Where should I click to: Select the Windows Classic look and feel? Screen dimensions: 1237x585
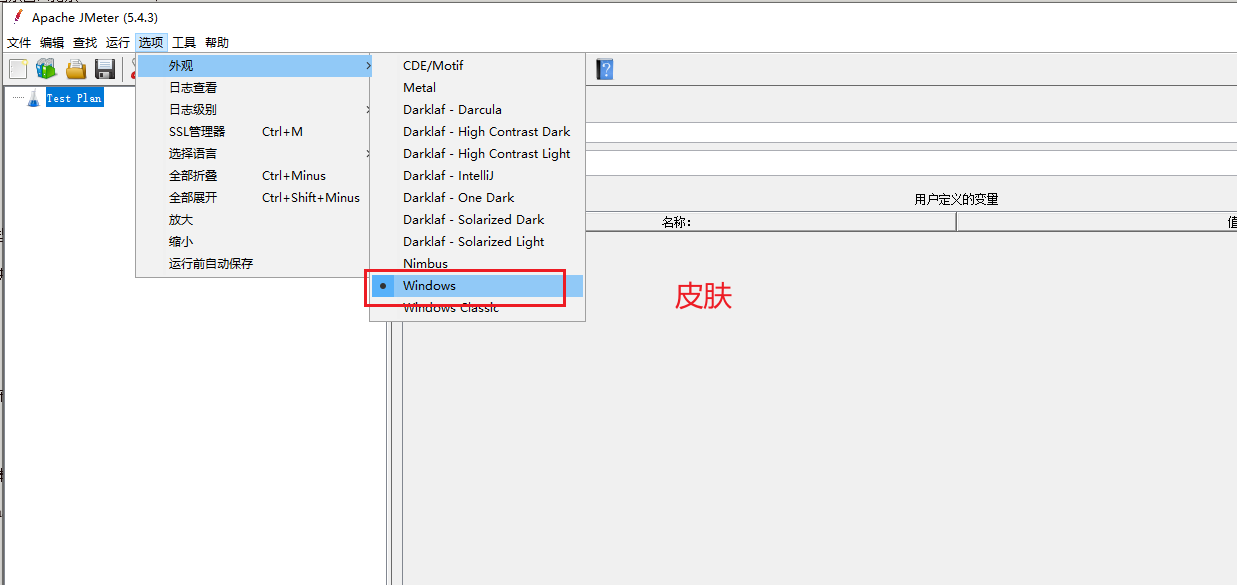pyautogui.click(x=477, y=308)
